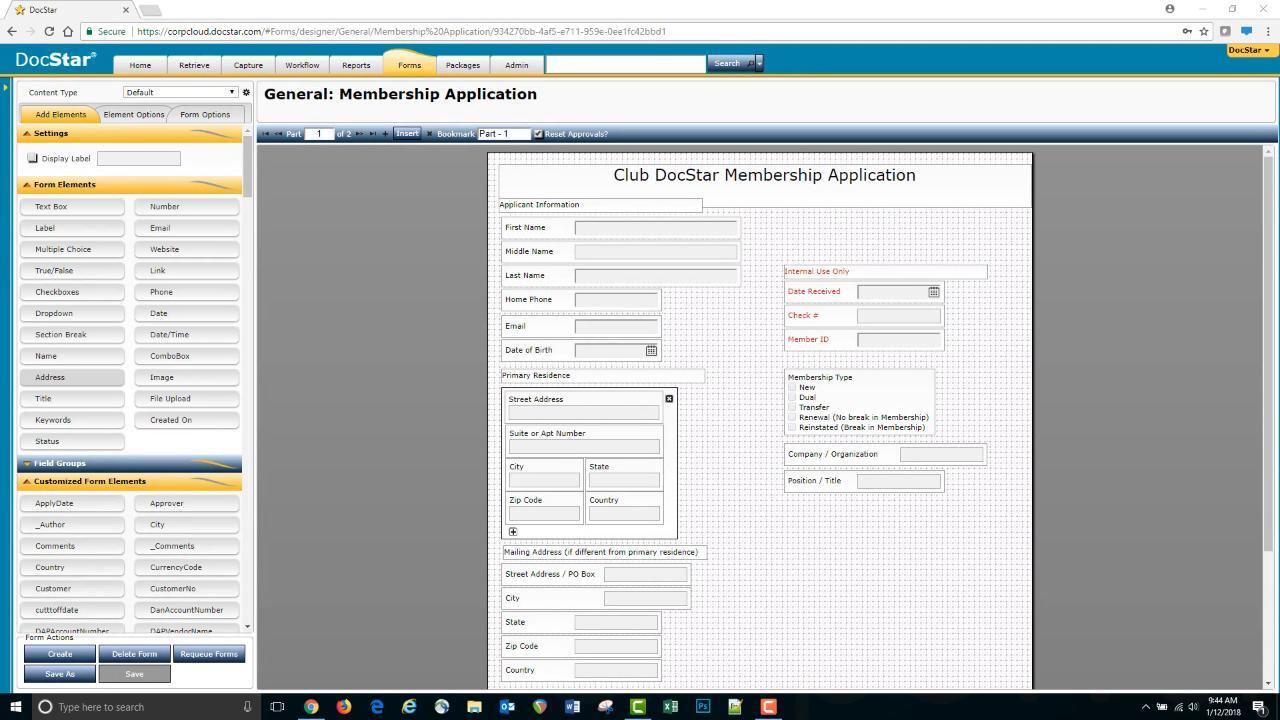Click the top search text box
1280x720 pixels.
coord(626,63)
